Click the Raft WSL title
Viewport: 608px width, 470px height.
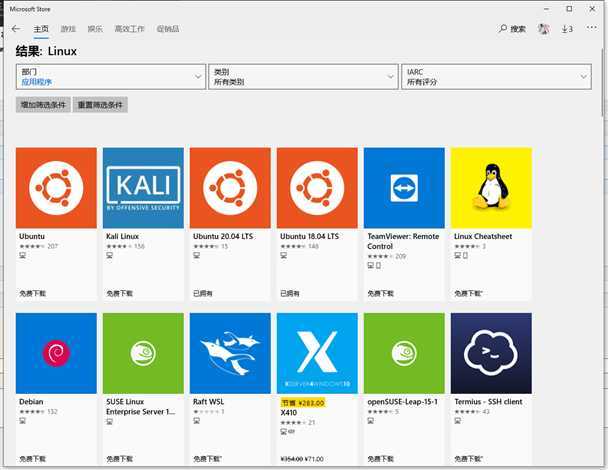click(208, 402)
